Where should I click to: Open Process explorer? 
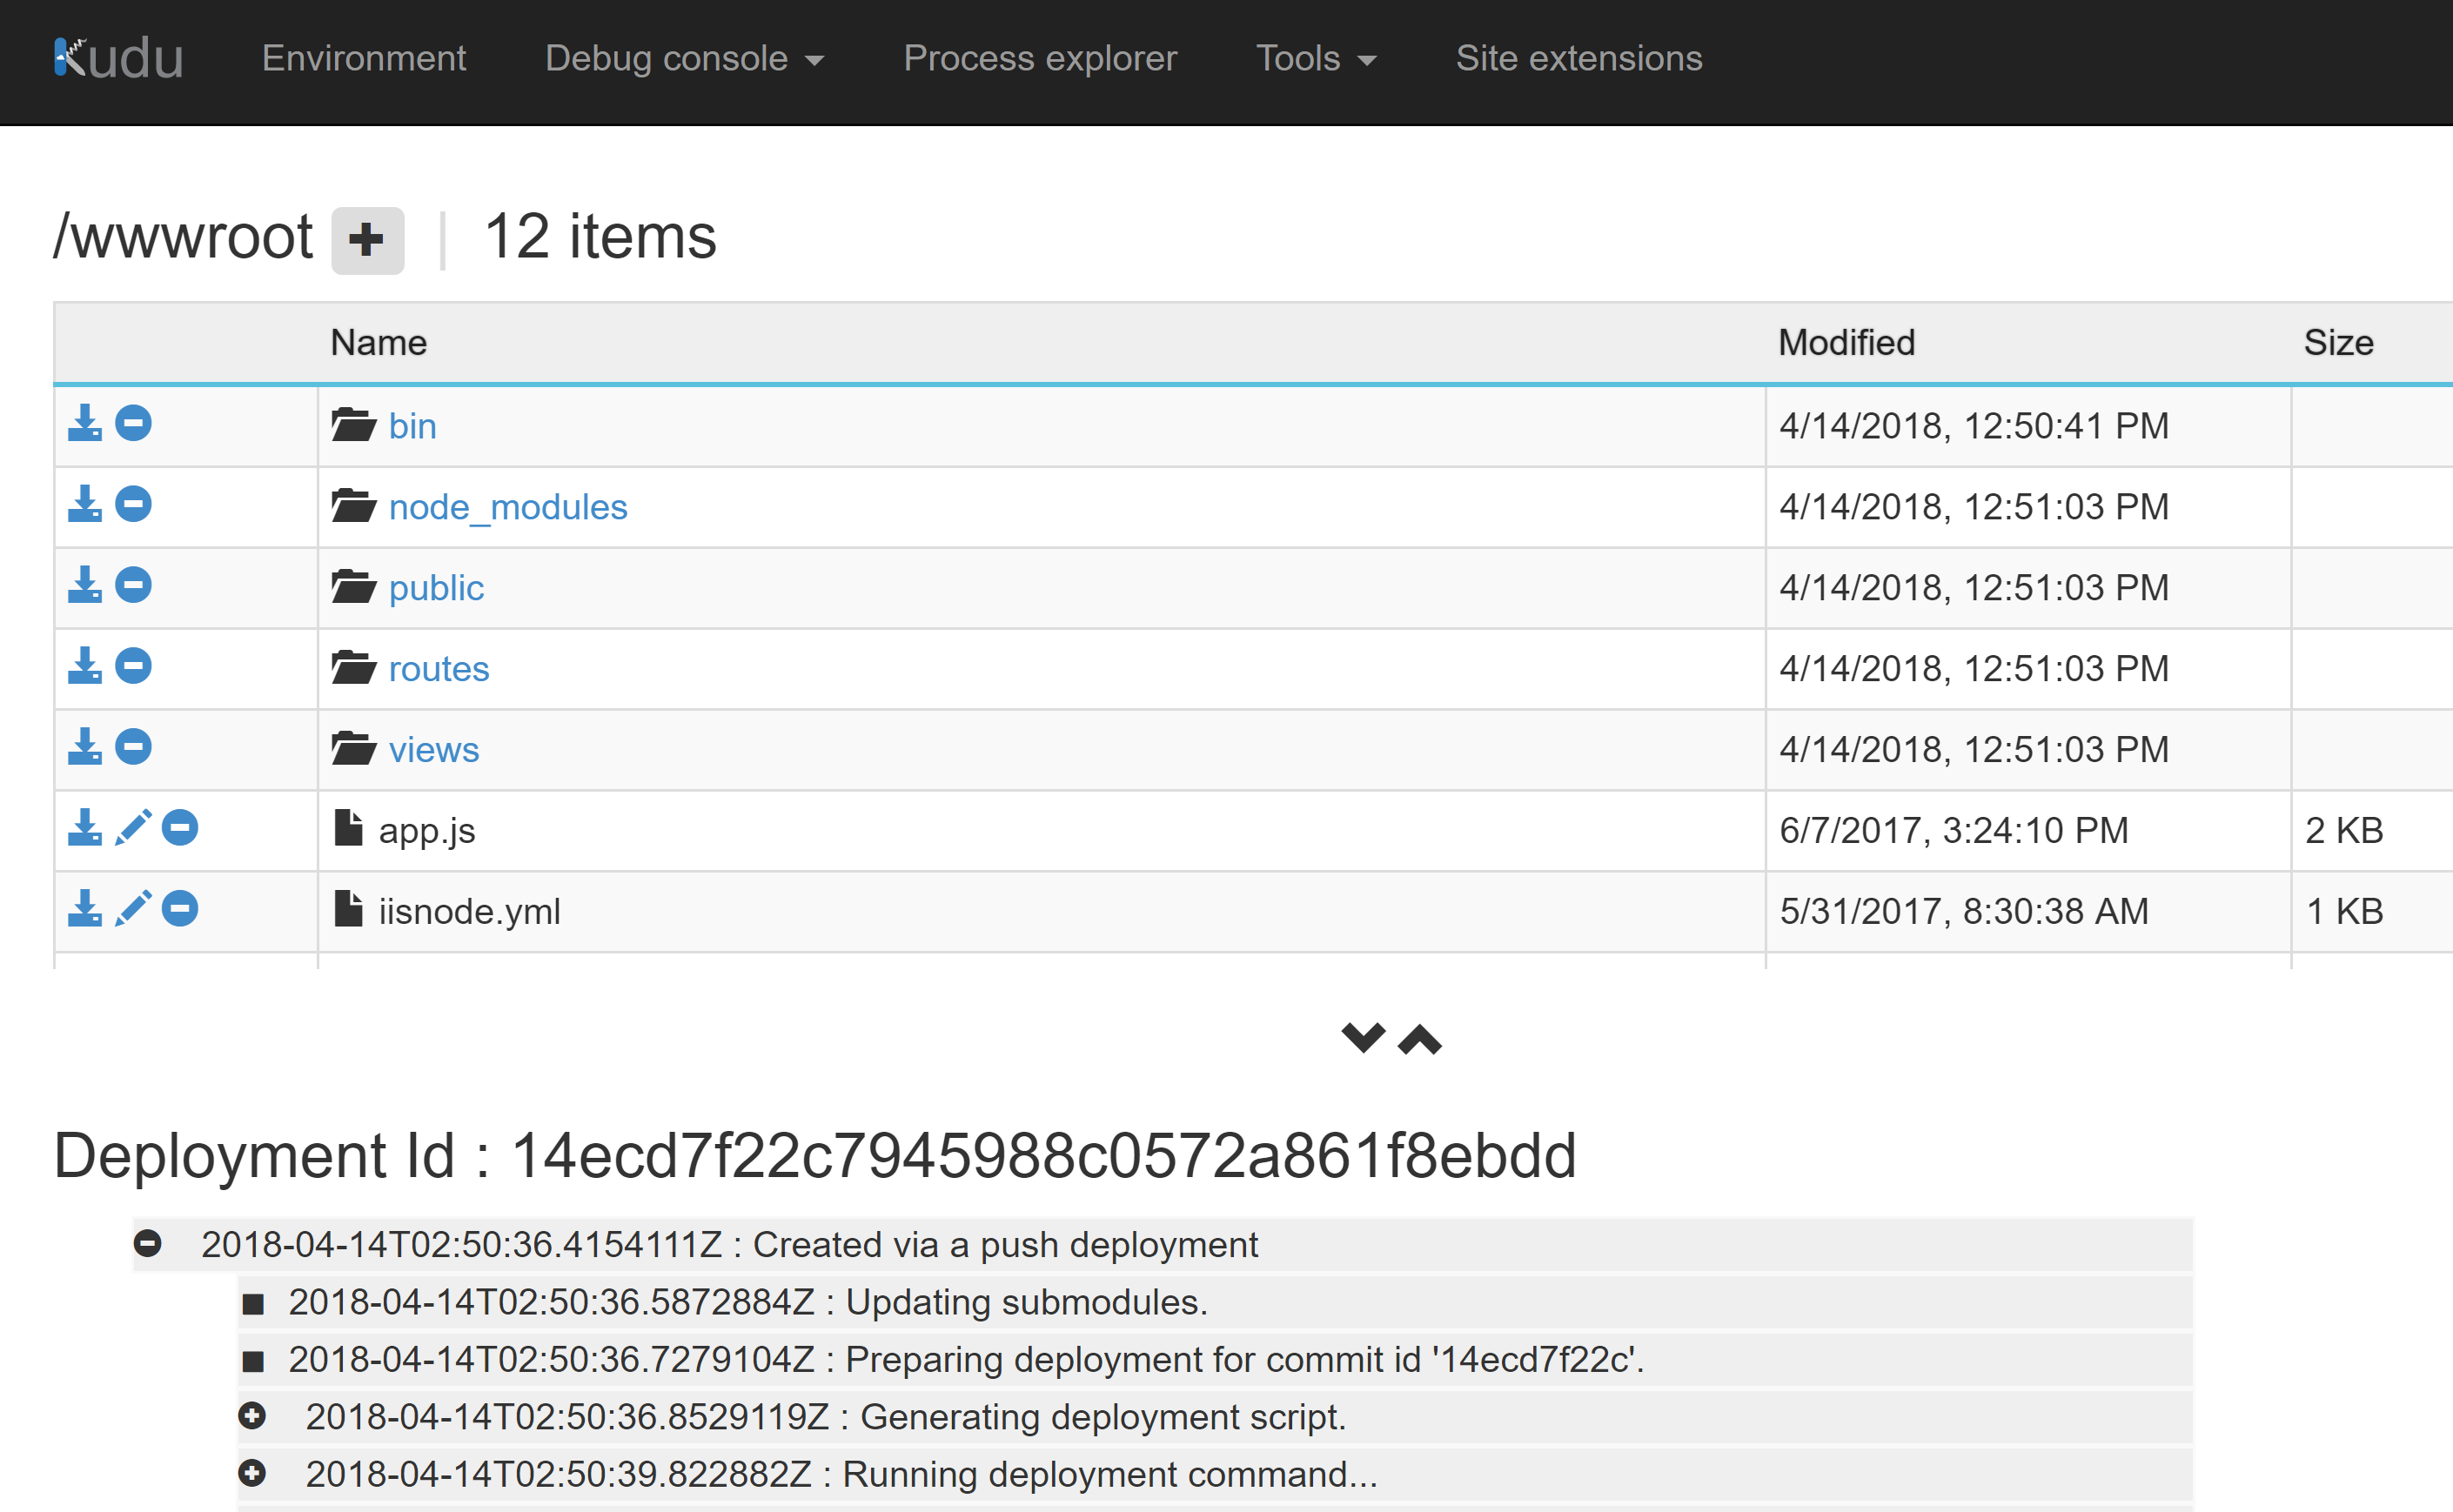pyautogui.click(x=1040, y=58)
